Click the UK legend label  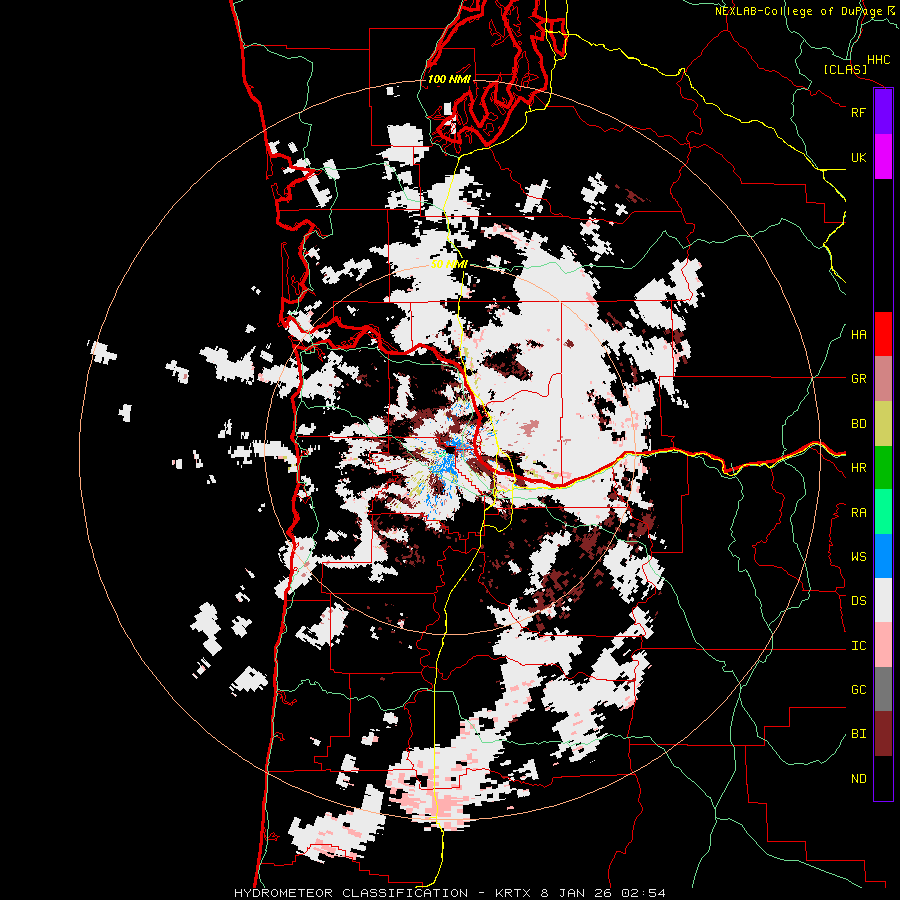[x=858, y=157]
